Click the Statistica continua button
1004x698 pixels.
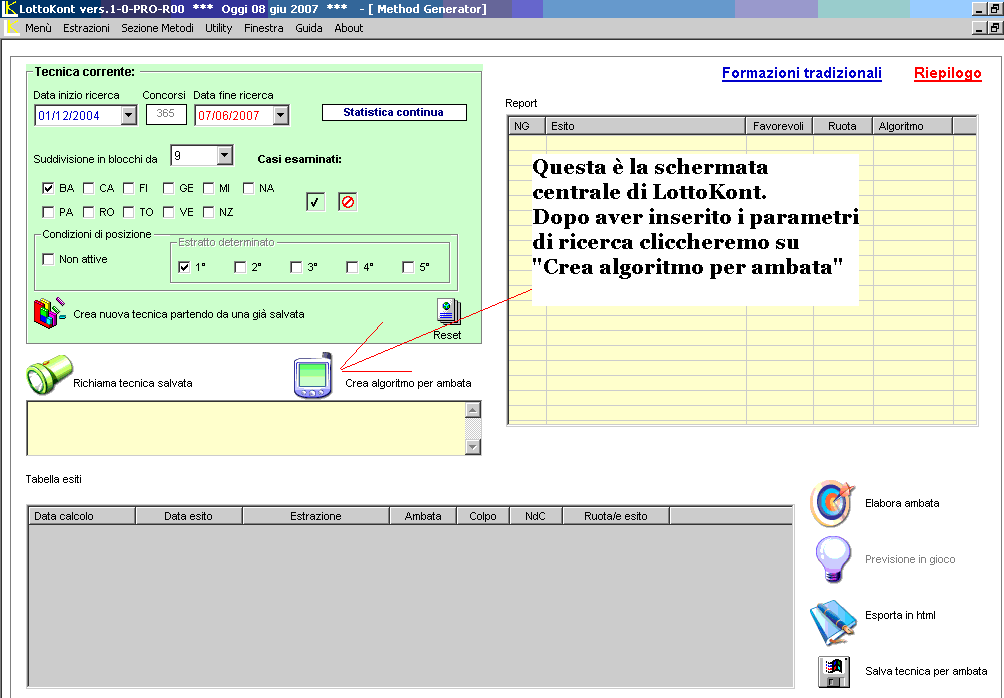(x=394, y=112)
